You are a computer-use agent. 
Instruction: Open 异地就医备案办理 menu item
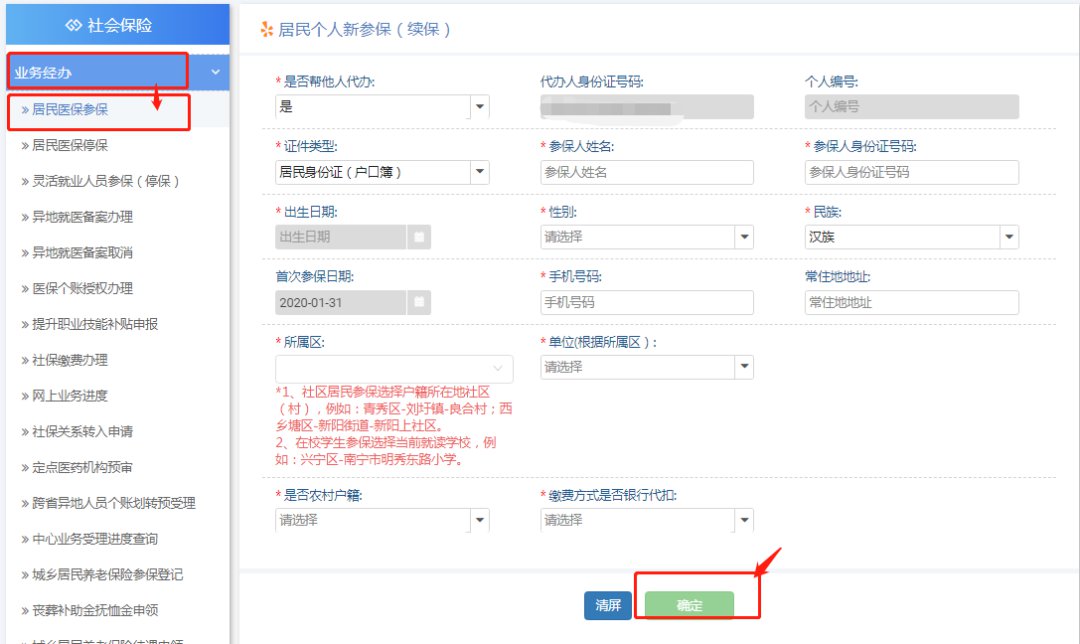pyautogui.click(x=76, y=217)
